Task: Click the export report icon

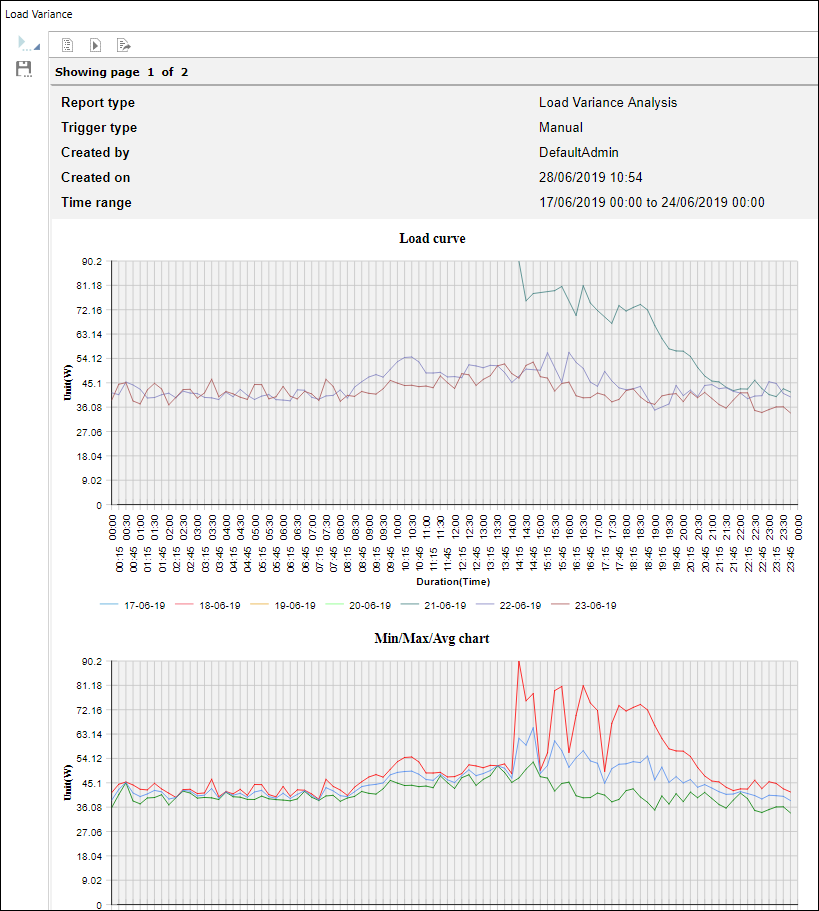Action: pyautogui.click(x=123, y=45)
